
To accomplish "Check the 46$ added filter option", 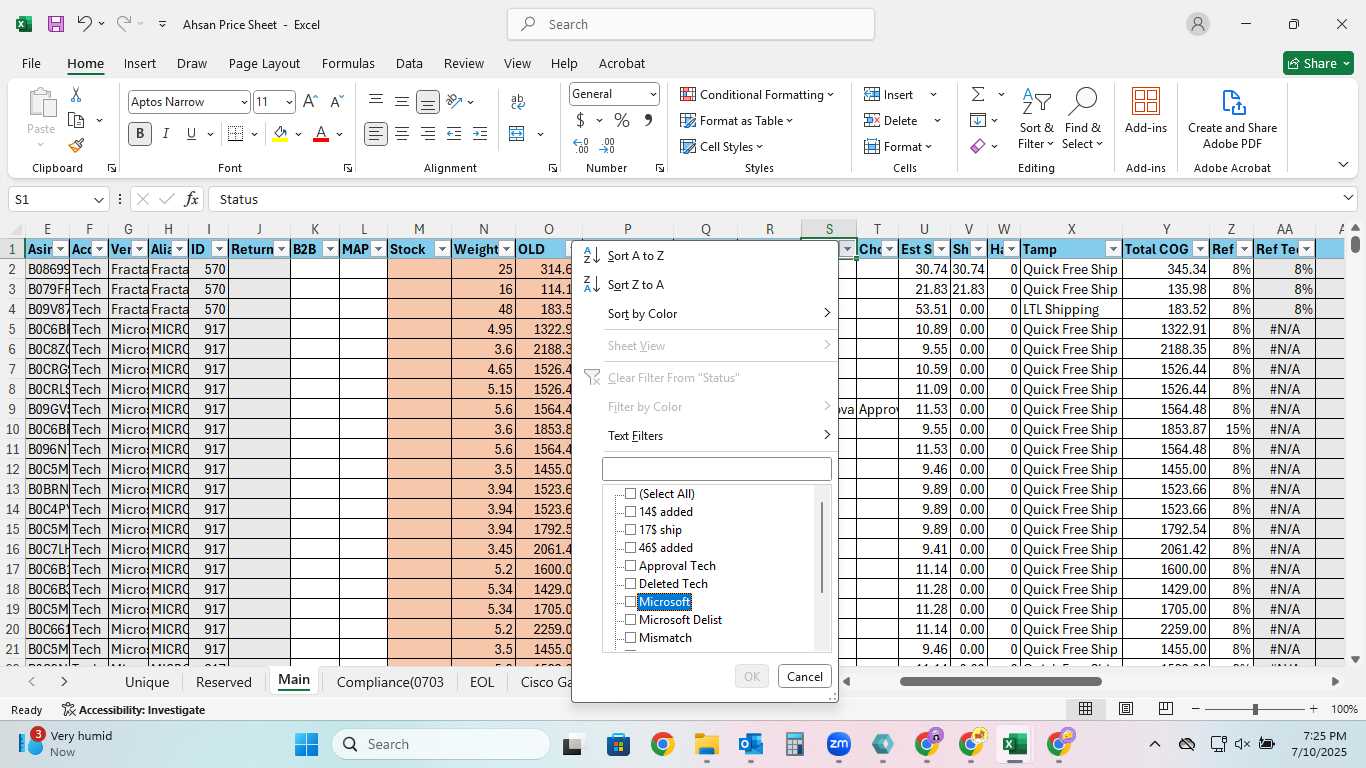I will (630, 548).
